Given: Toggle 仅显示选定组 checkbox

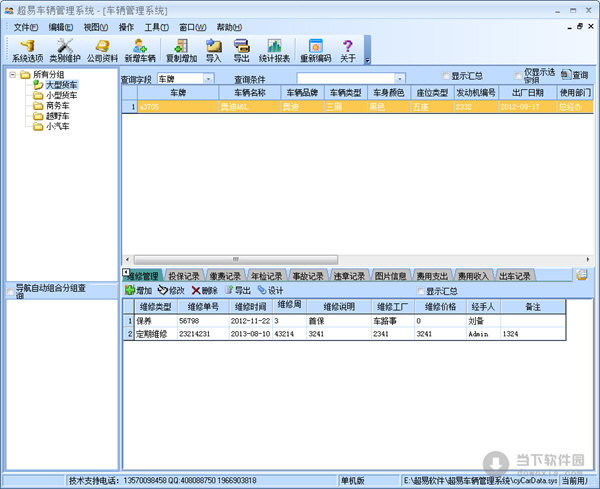Looking at the screenshot, I should [x=518, y=76].
